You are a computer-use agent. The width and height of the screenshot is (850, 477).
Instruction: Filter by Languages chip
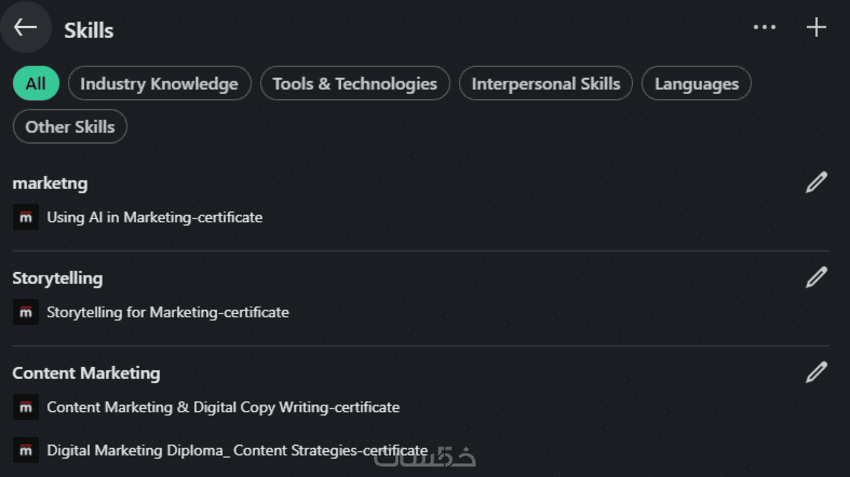(x=696, y=84)
